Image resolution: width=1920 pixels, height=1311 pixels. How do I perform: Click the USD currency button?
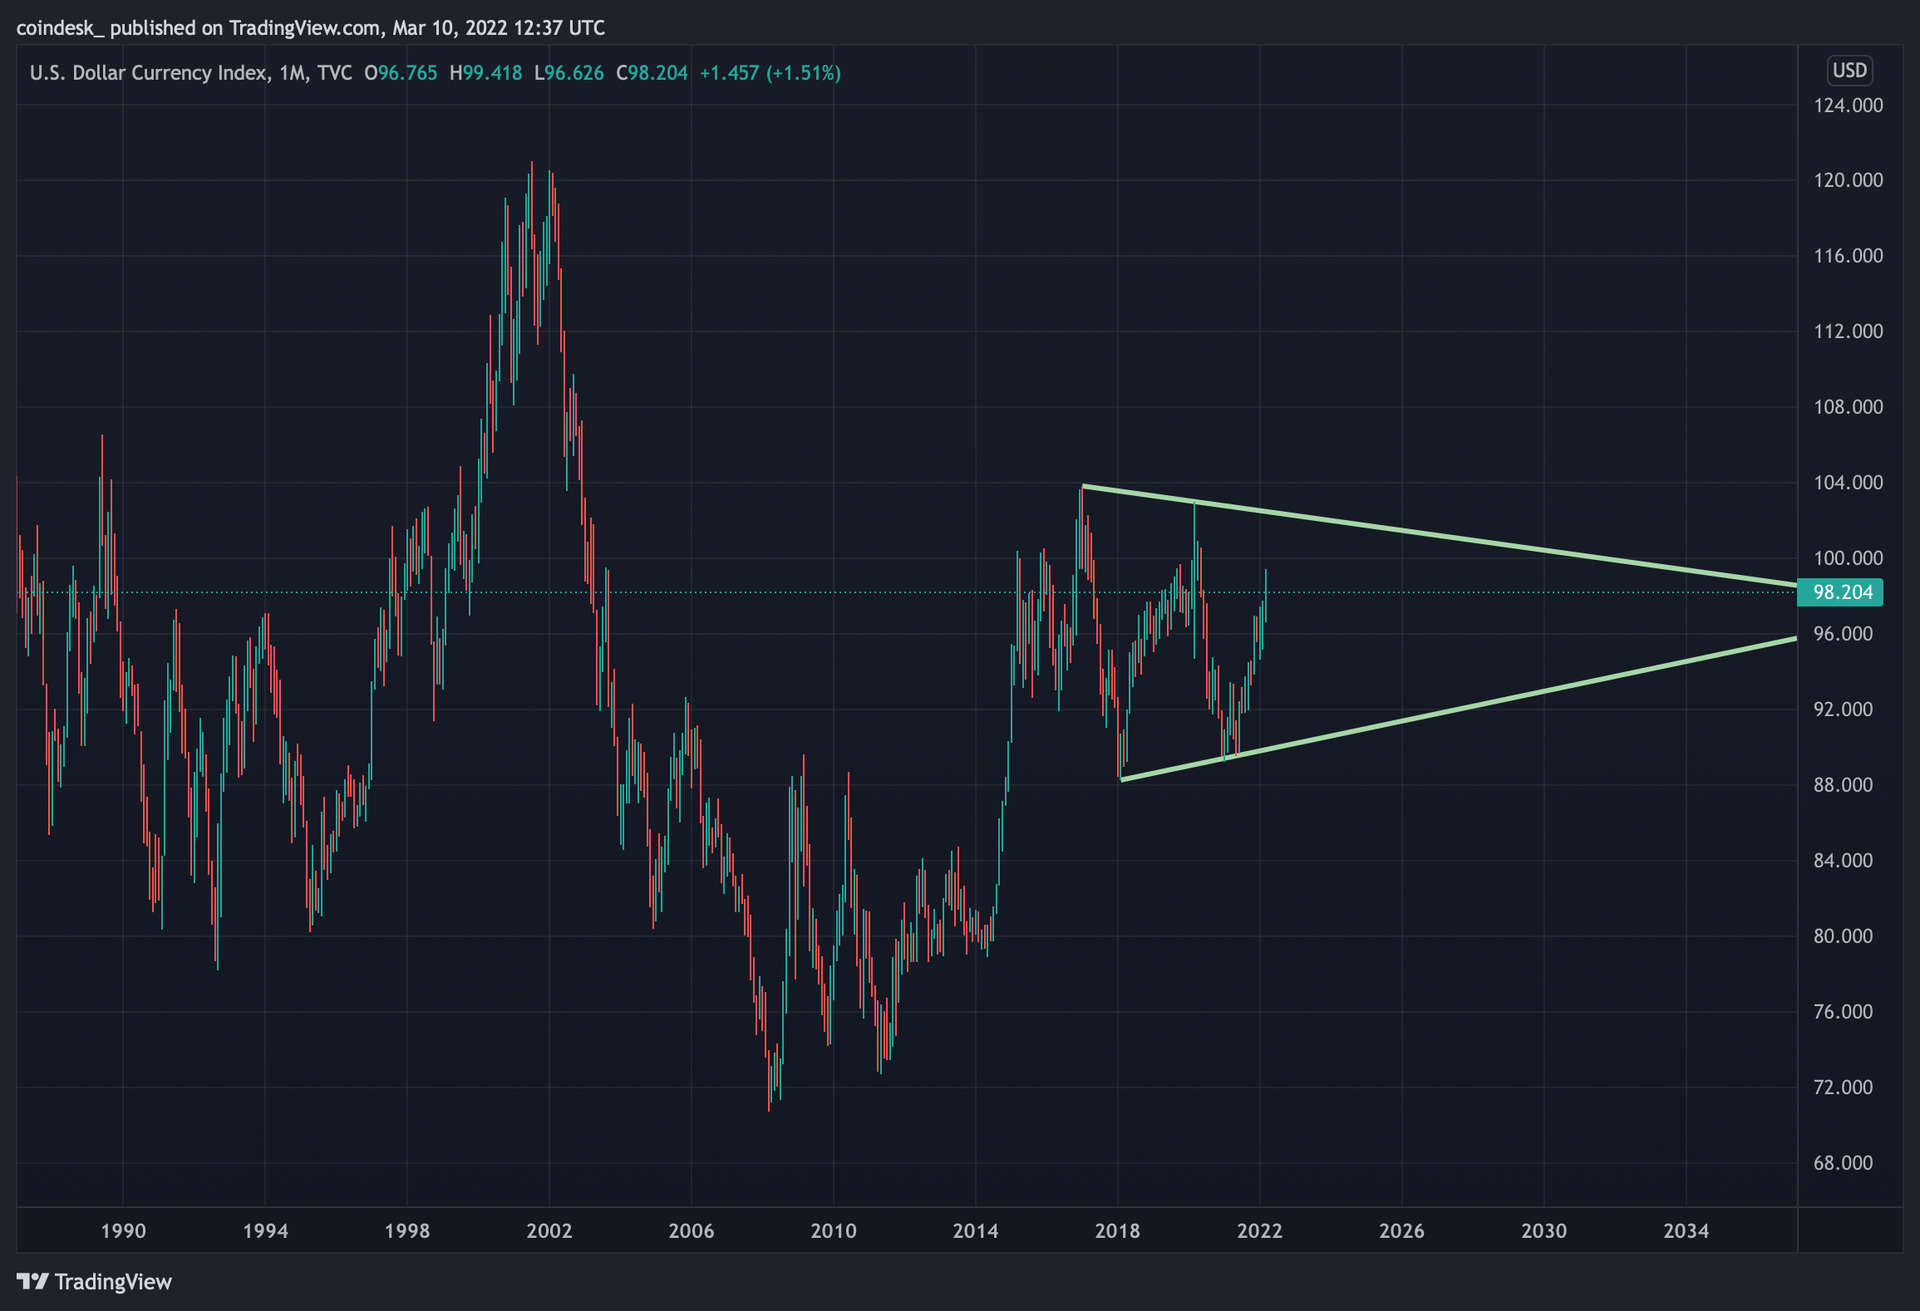[x=1849, y=71]
